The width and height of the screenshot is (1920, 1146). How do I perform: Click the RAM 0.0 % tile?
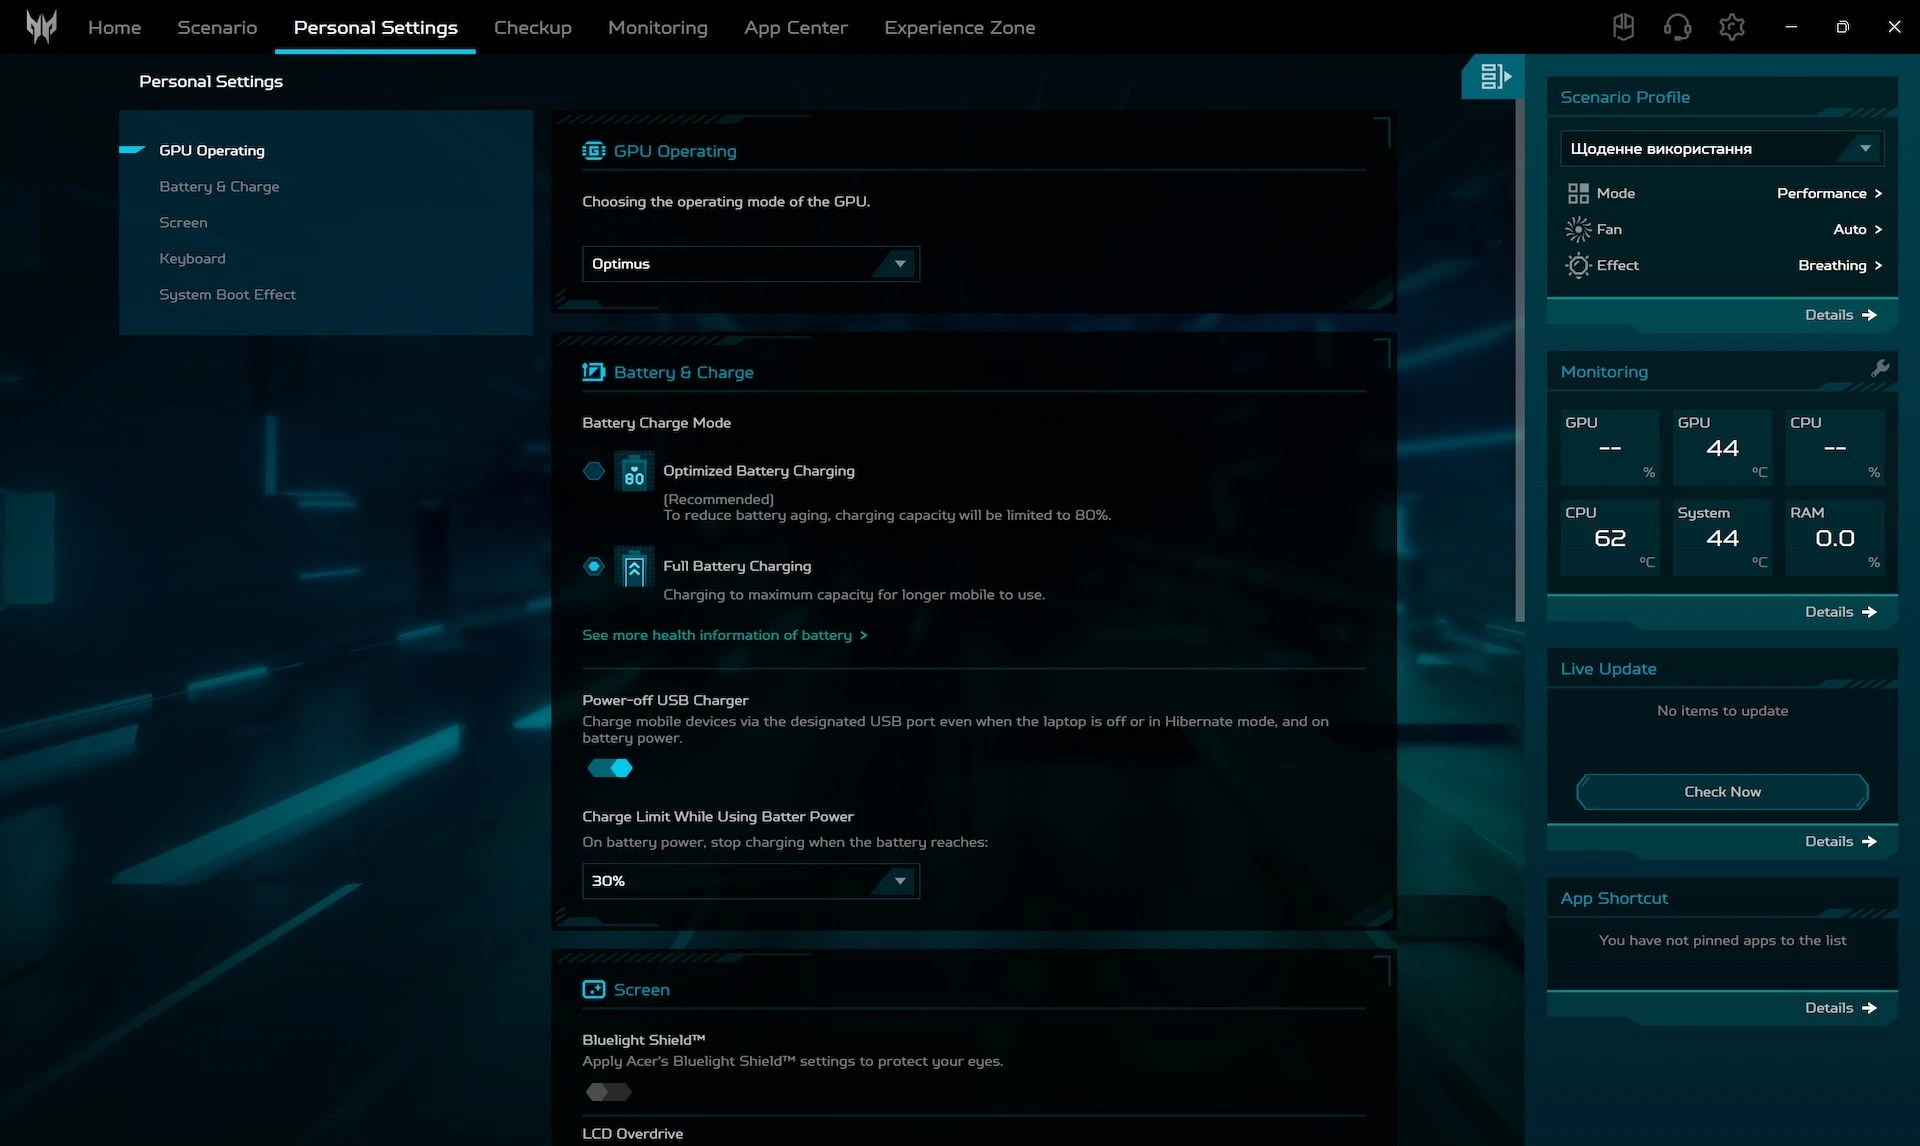point(1835,537)
